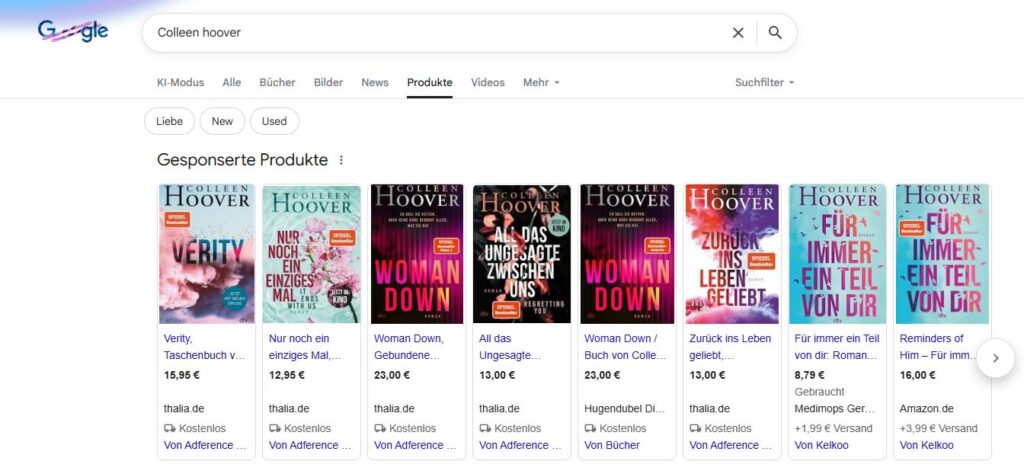1024x474 pixels.
Task: Toggle the Liebe filter chip
Action: 169,121
